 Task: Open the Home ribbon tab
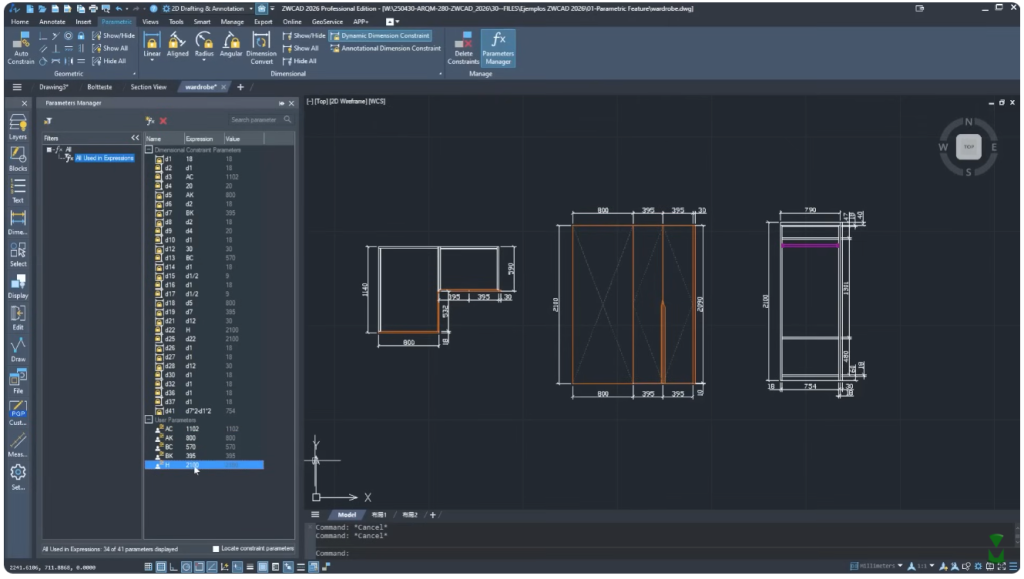(20, 22)
